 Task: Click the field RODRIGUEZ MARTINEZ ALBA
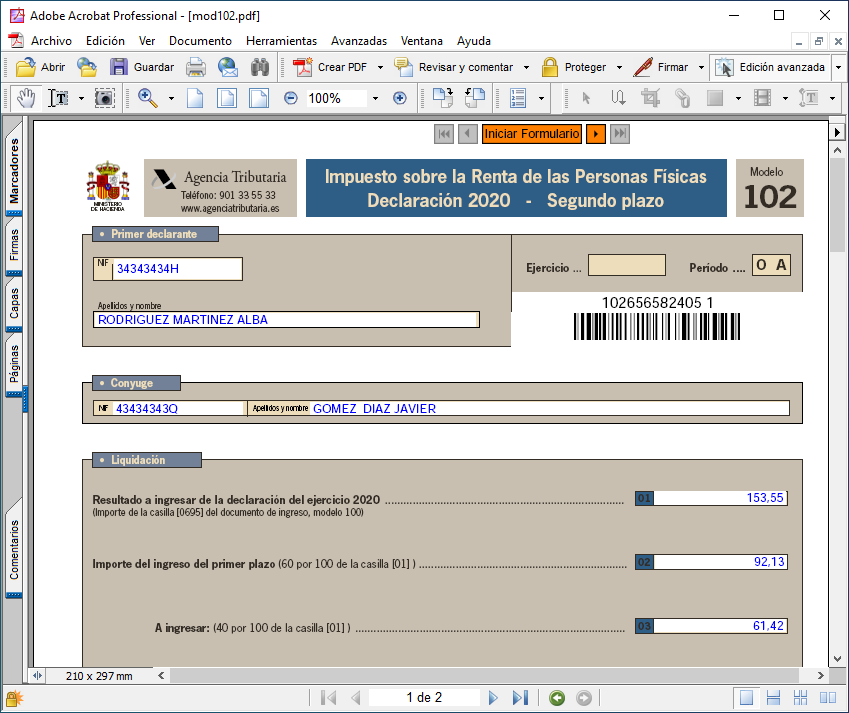(286, 319)
